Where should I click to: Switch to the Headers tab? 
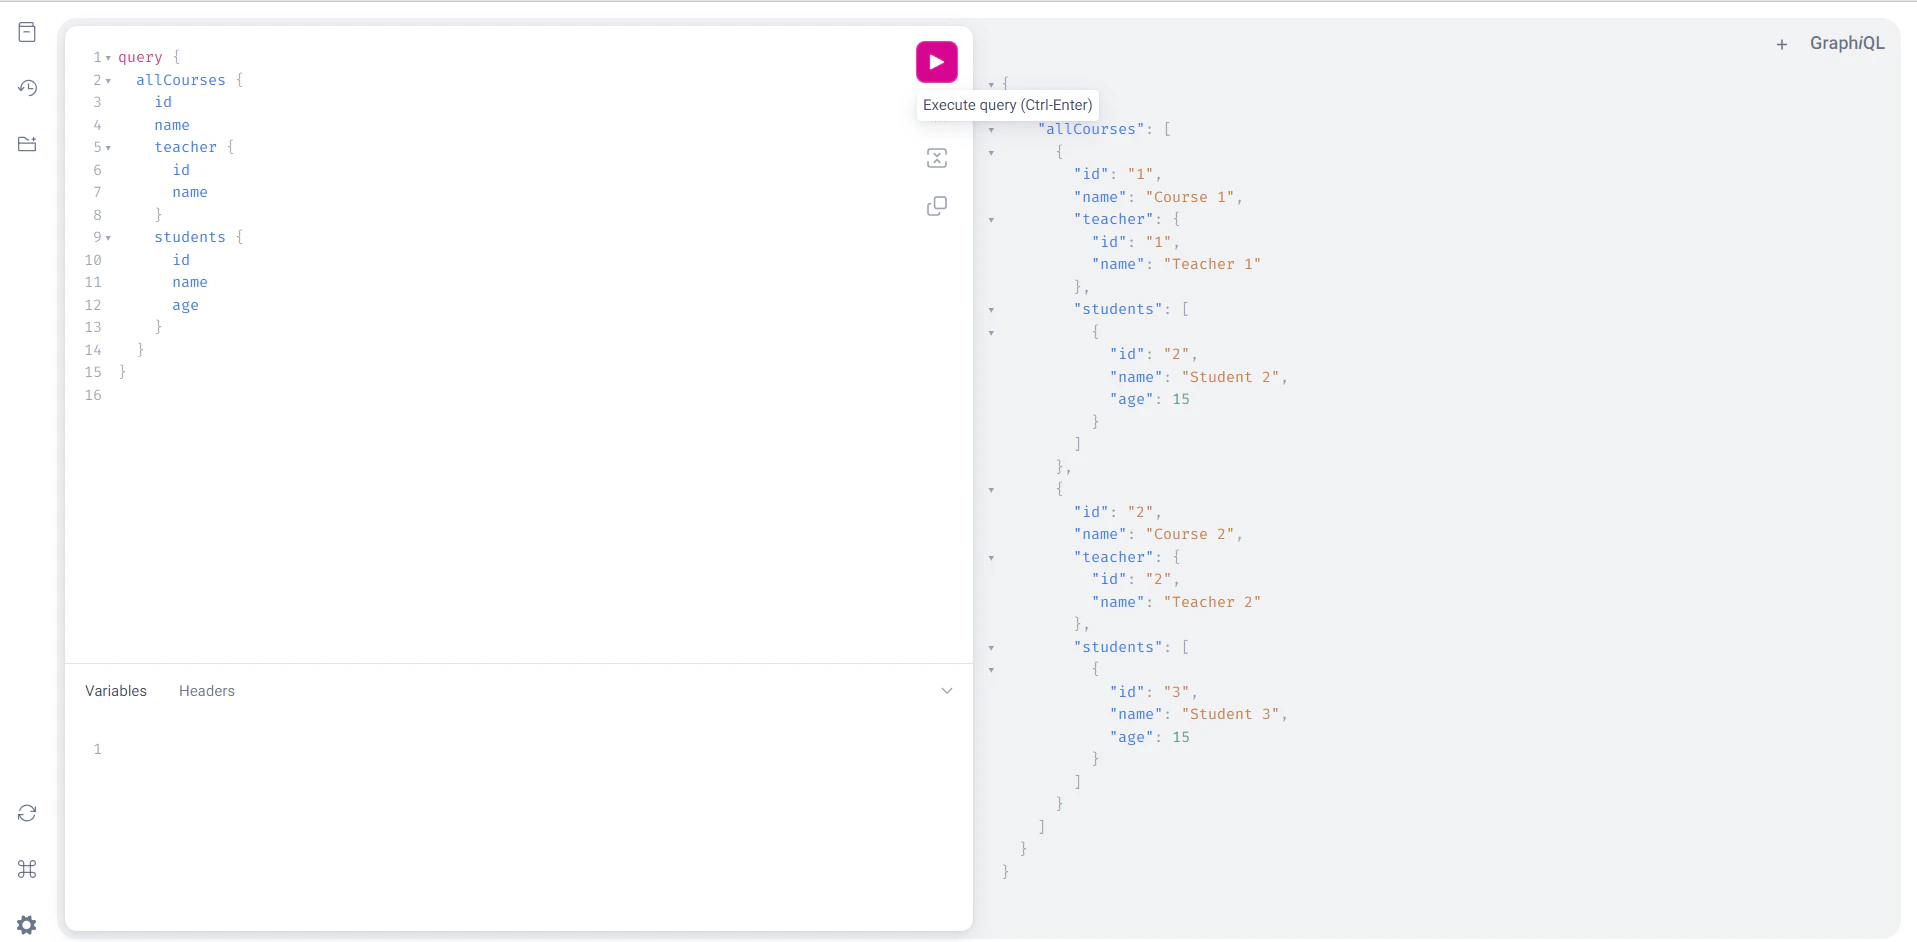[x=206, y=690]
